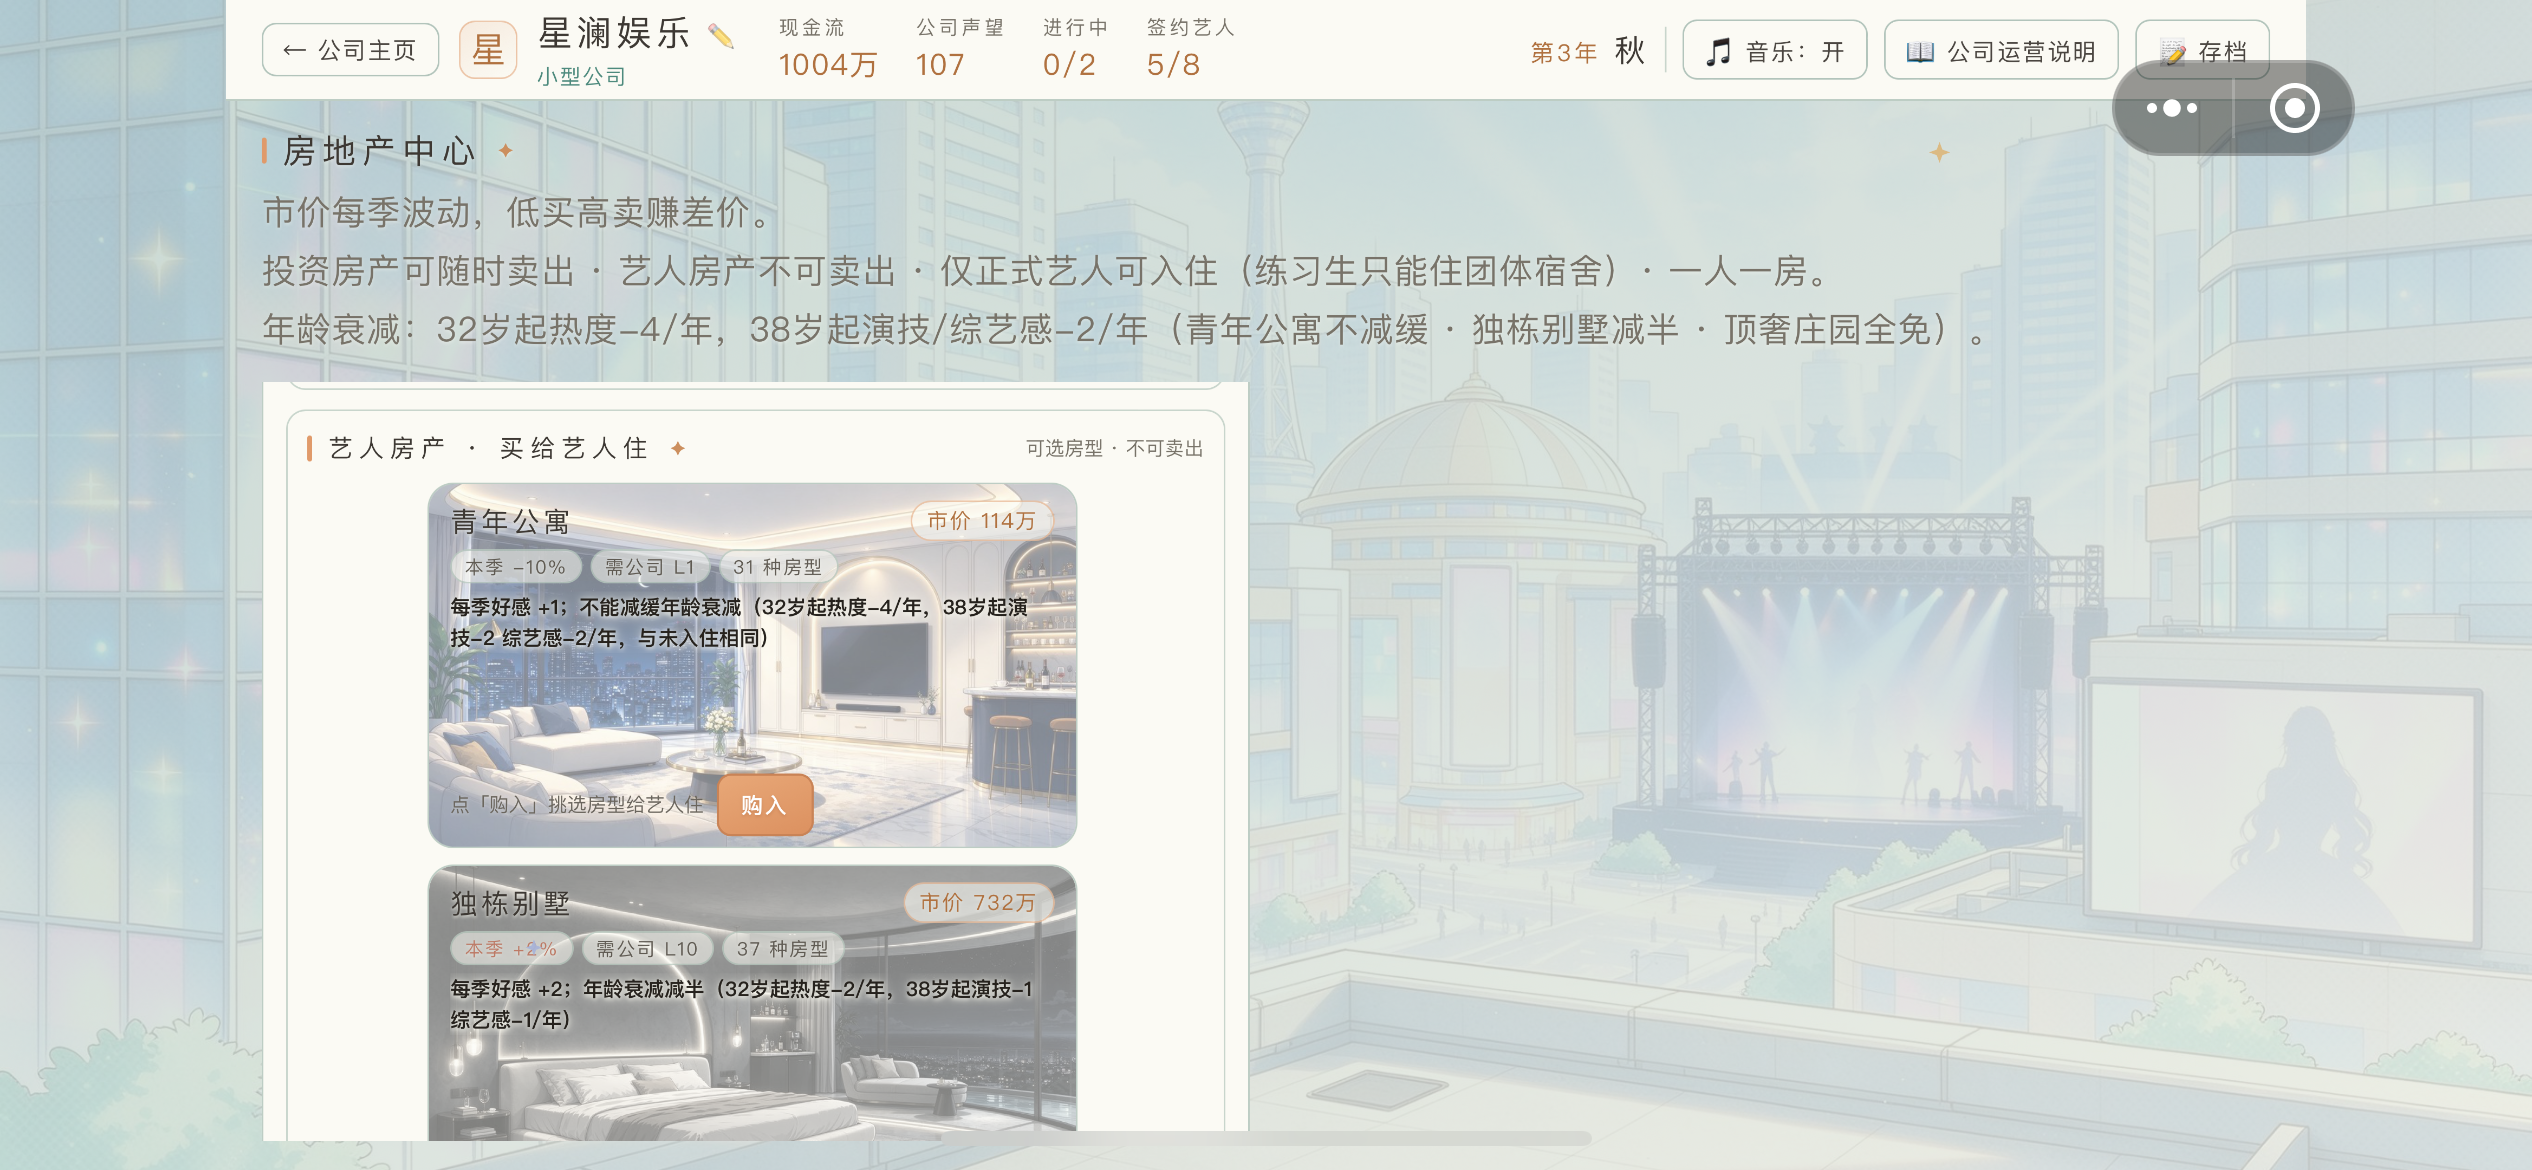This screenshot has height=1170, width=2532.
Task: Open 公司运营说明 guide
Action: (2001, 51)
